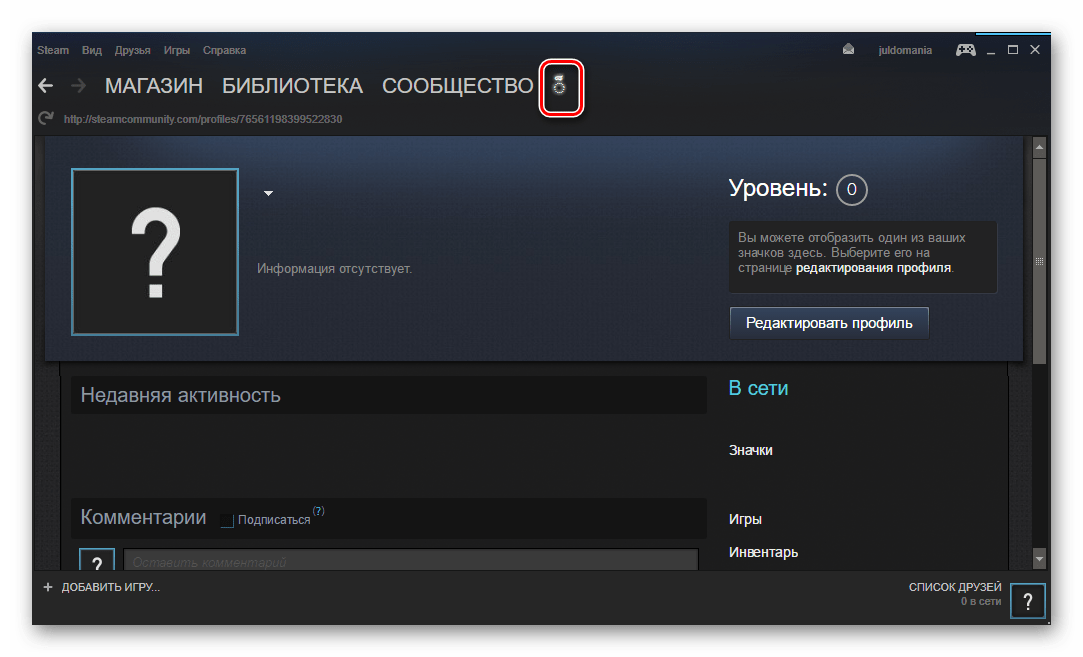Screen dimensions: 1083x657
Task: Expand the dropdown arrow beside the avatar
Action: coord(269,193)
